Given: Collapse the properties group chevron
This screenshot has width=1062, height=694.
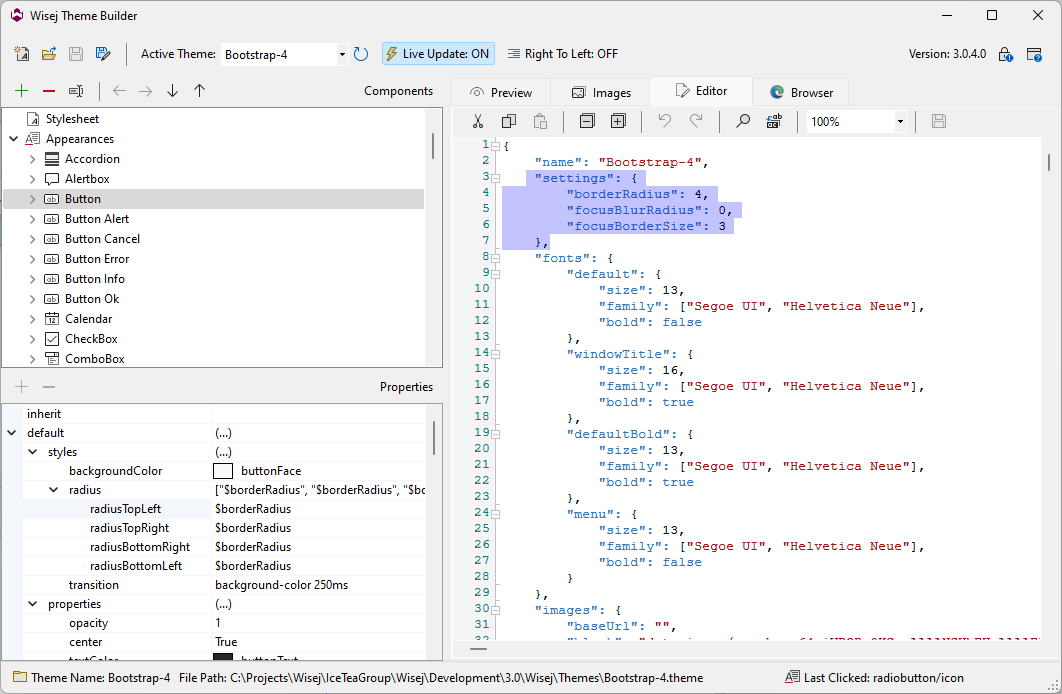Looking at the screenshot, I should click(33, 604).
